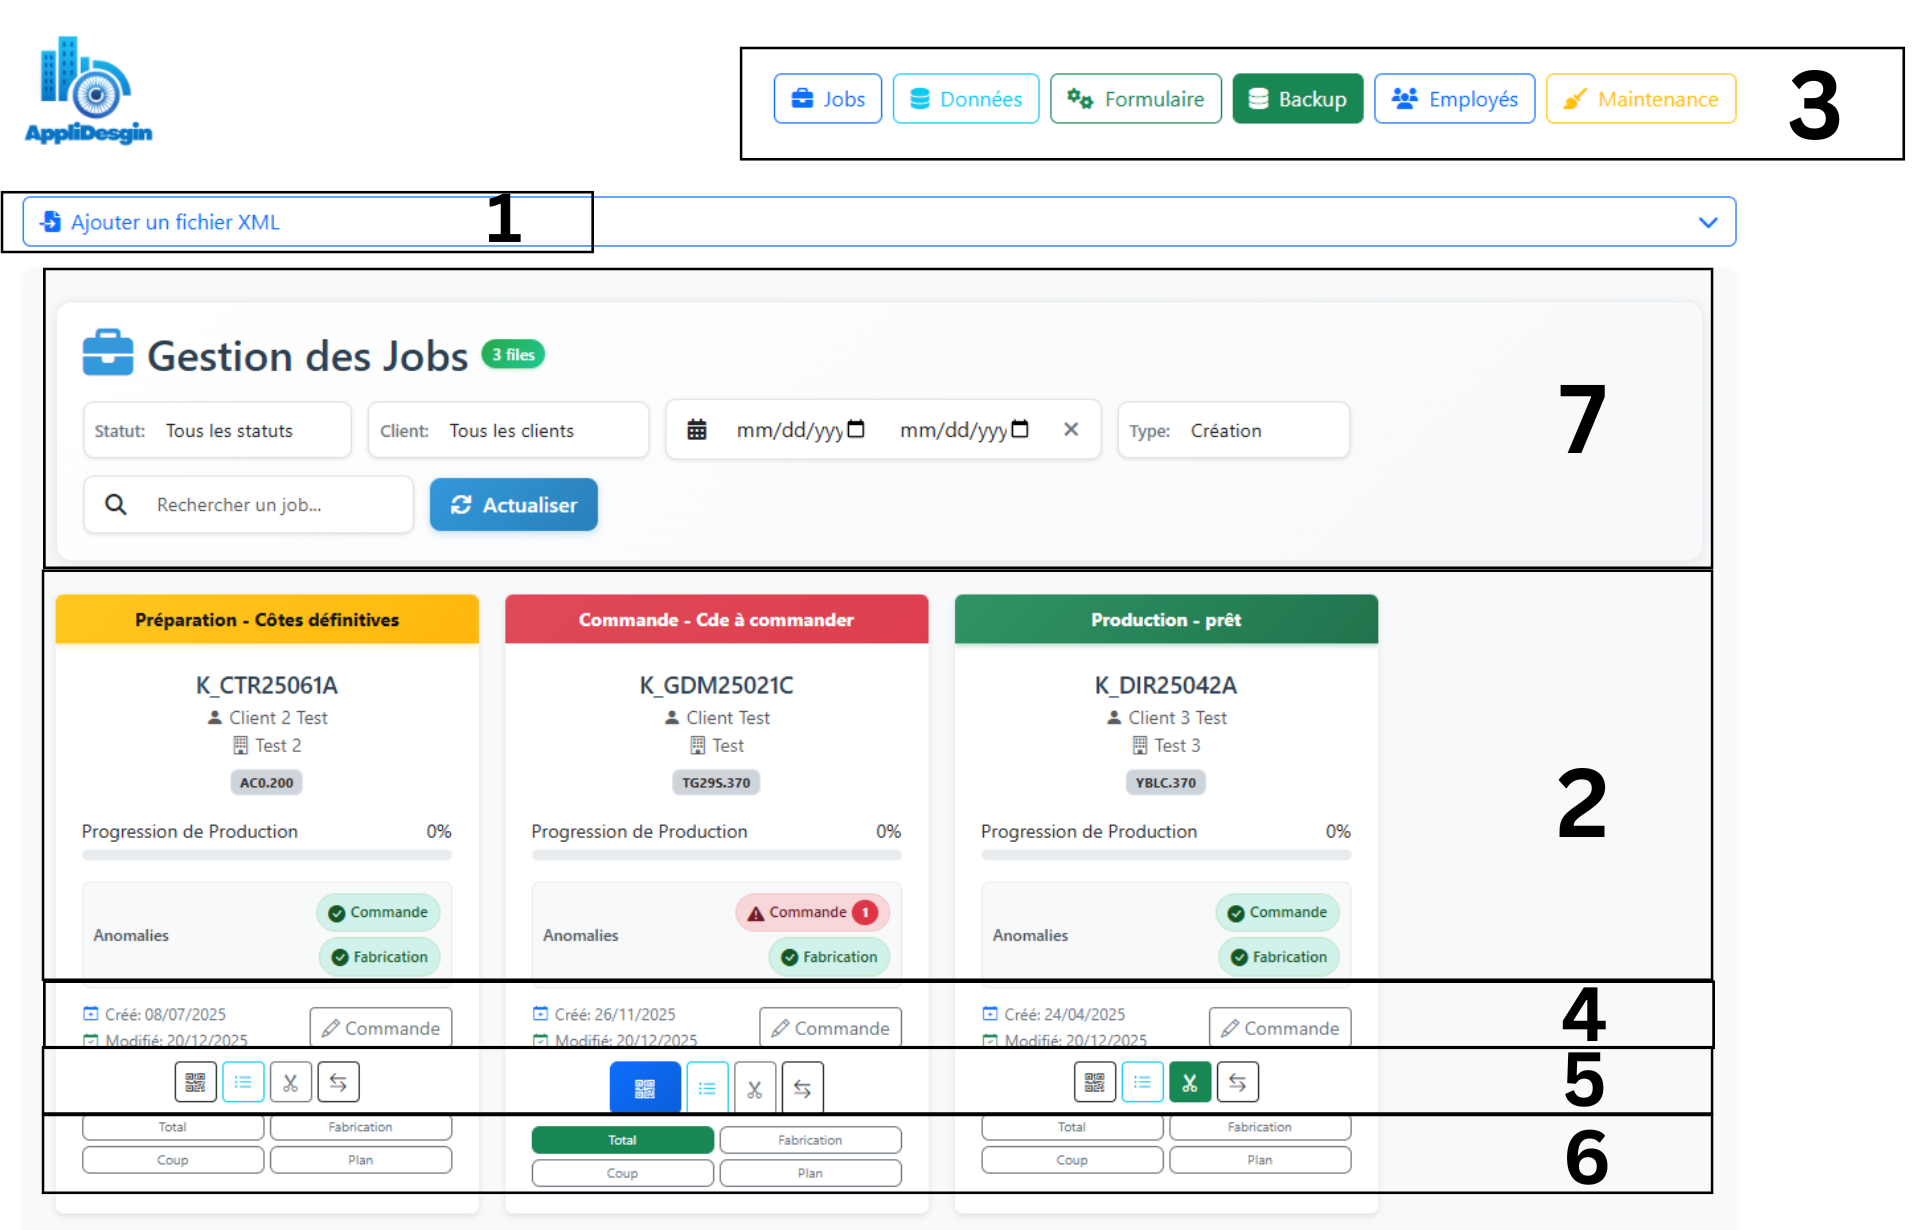The image size is (1922, 1230).
Task: Toggle Coup button on K_DIR25042A card
Action: tap(1071, 1160)
